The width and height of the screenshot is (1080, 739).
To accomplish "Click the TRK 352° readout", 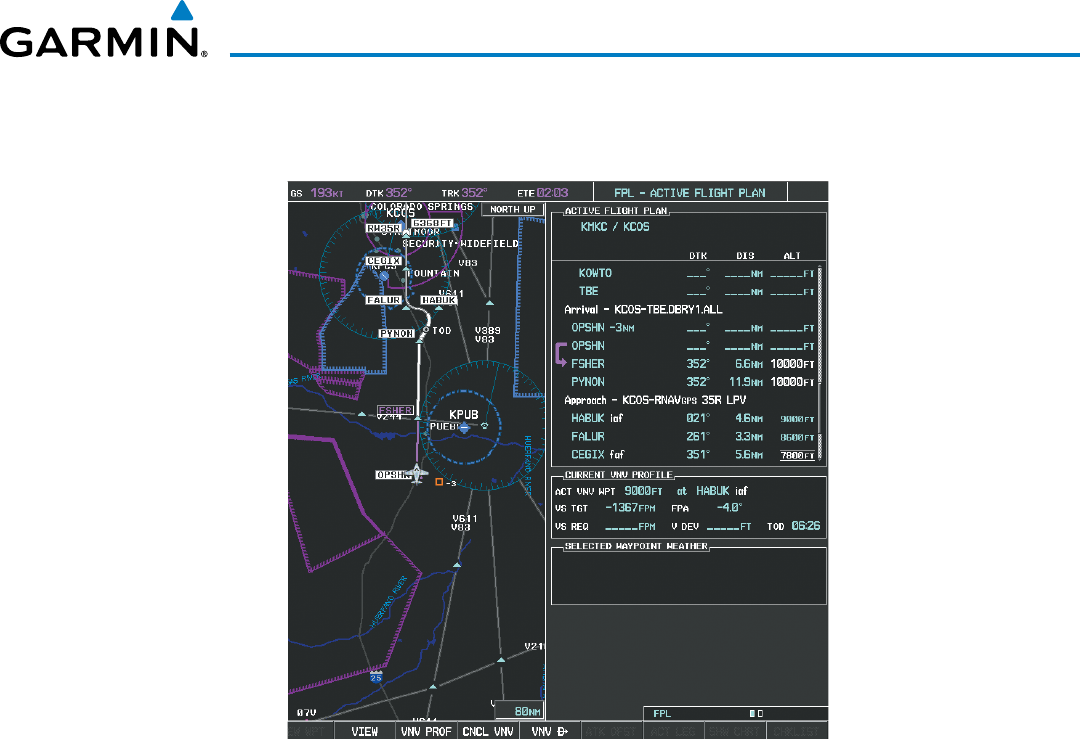I will click(464, 193).
